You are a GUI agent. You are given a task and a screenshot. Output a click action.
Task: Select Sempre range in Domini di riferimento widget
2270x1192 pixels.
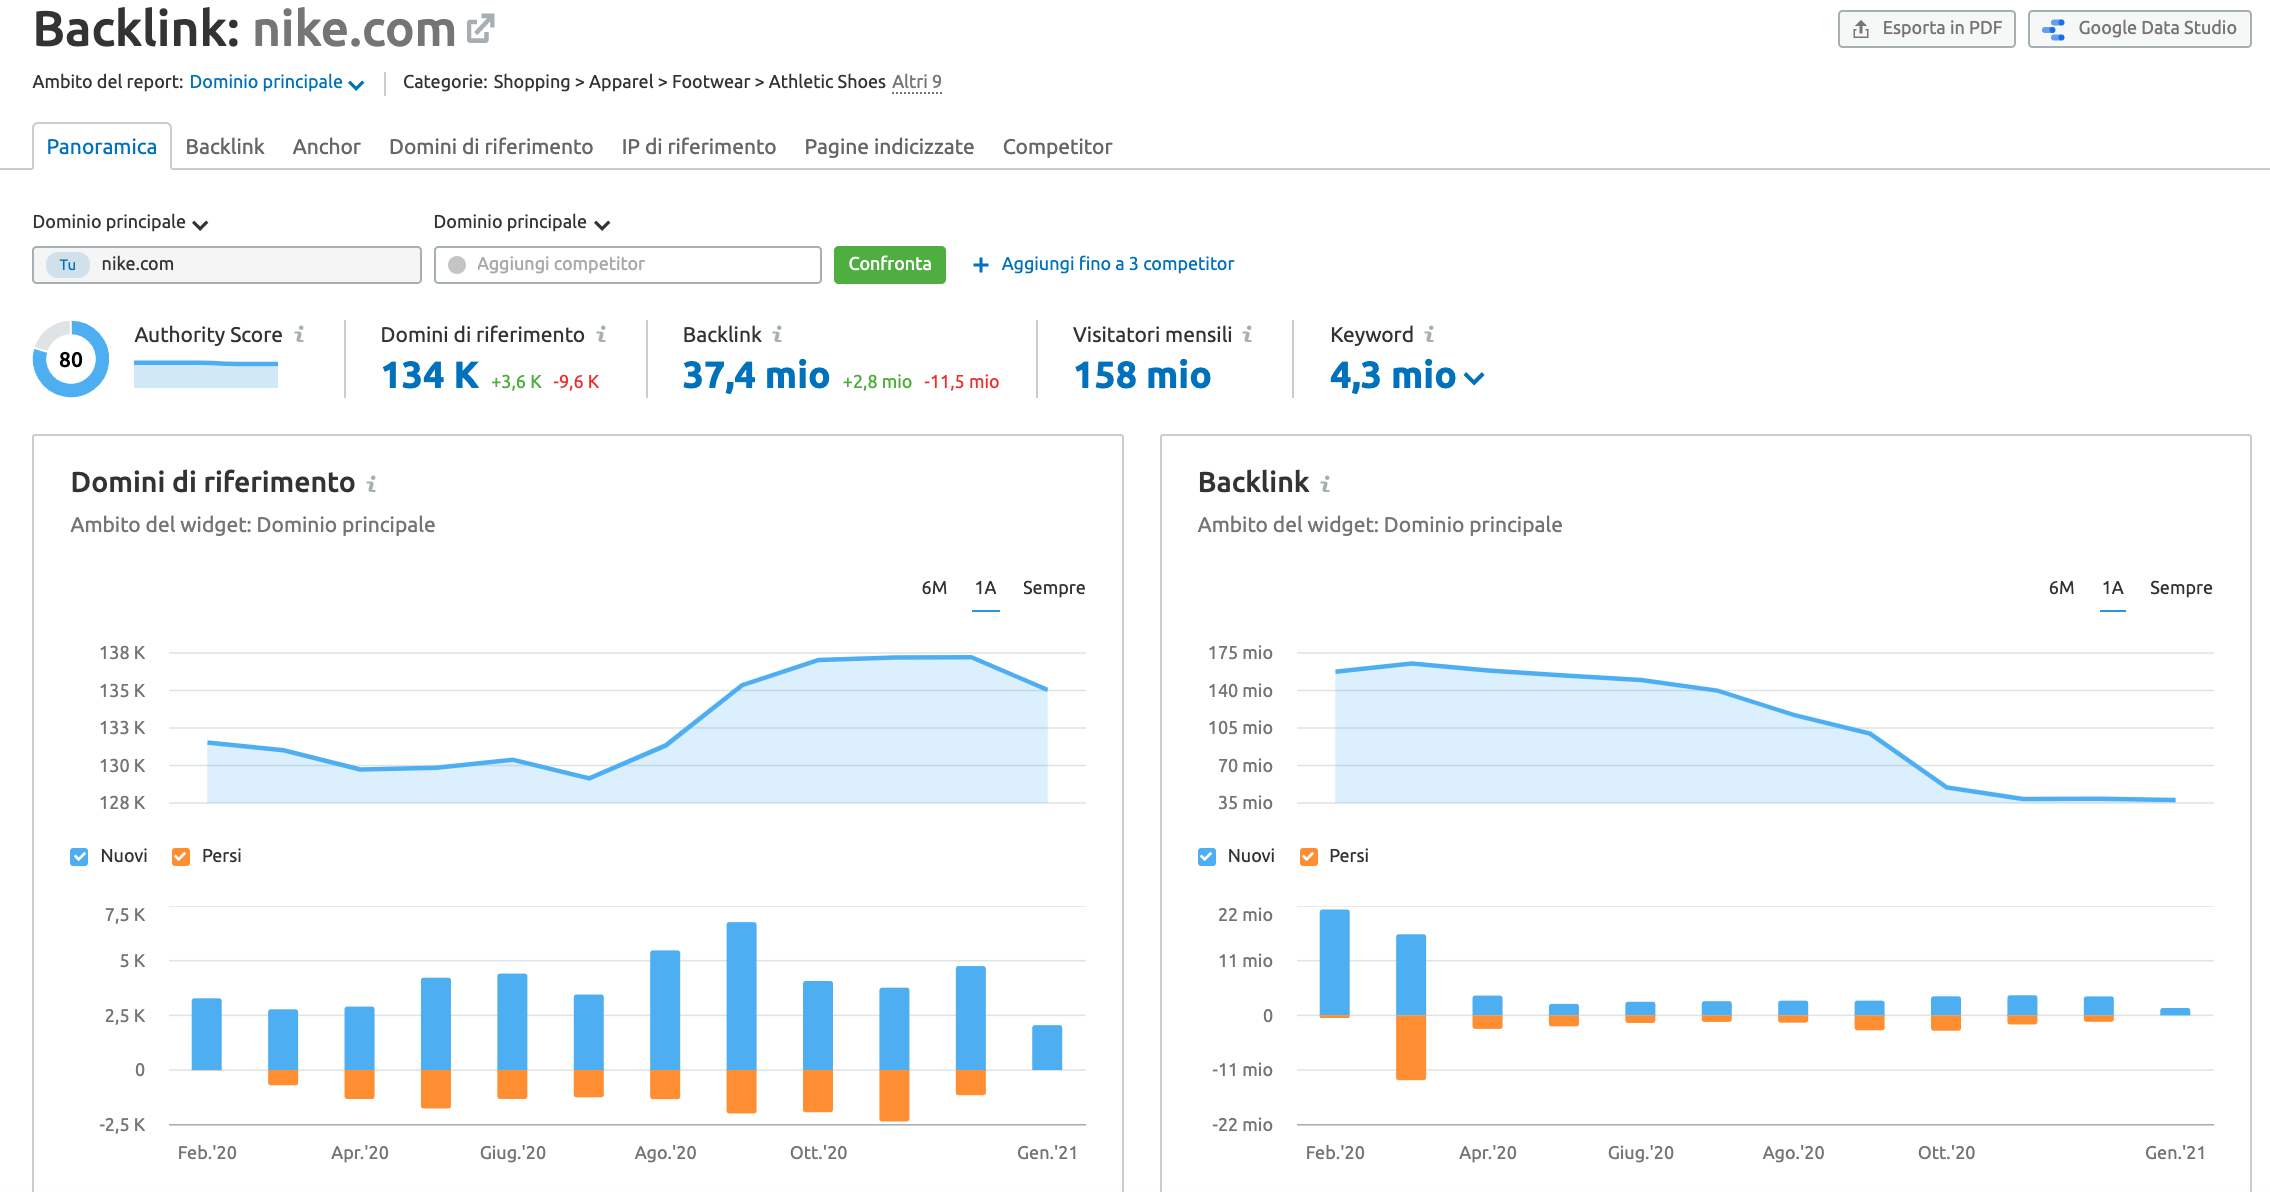tap(1054, 588)
